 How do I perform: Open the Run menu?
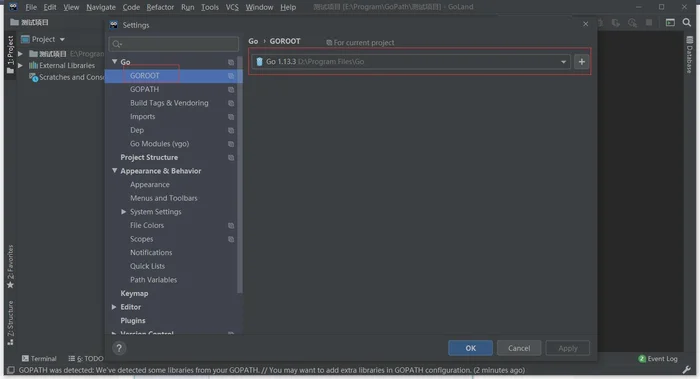pos(188,7)
